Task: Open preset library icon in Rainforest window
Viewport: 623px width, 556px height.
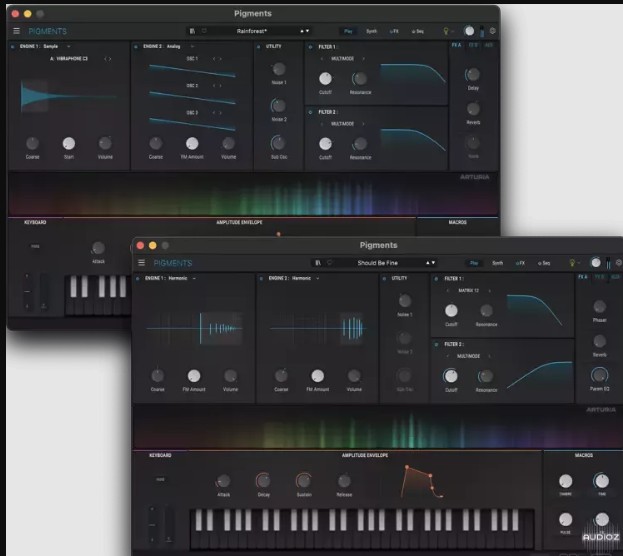Action: pos(192,31)
